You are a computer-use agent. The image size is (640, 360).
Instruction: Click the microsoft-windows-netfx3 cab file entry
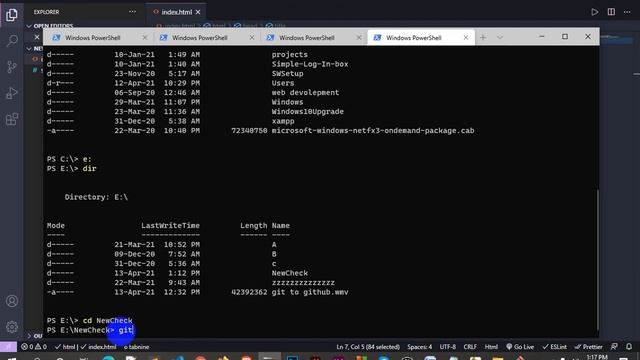tap(373, 131)
